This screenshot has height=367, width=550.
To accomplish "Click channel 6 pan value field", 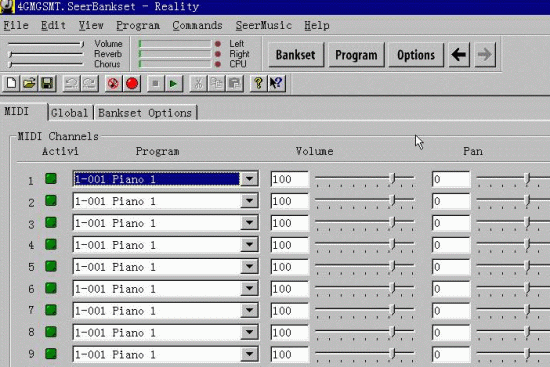I will (x=451, y=288).
